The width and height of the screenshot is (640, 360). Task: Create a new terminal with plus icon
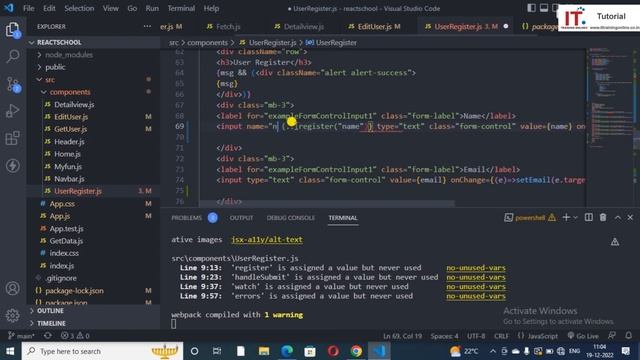[566, 218]
